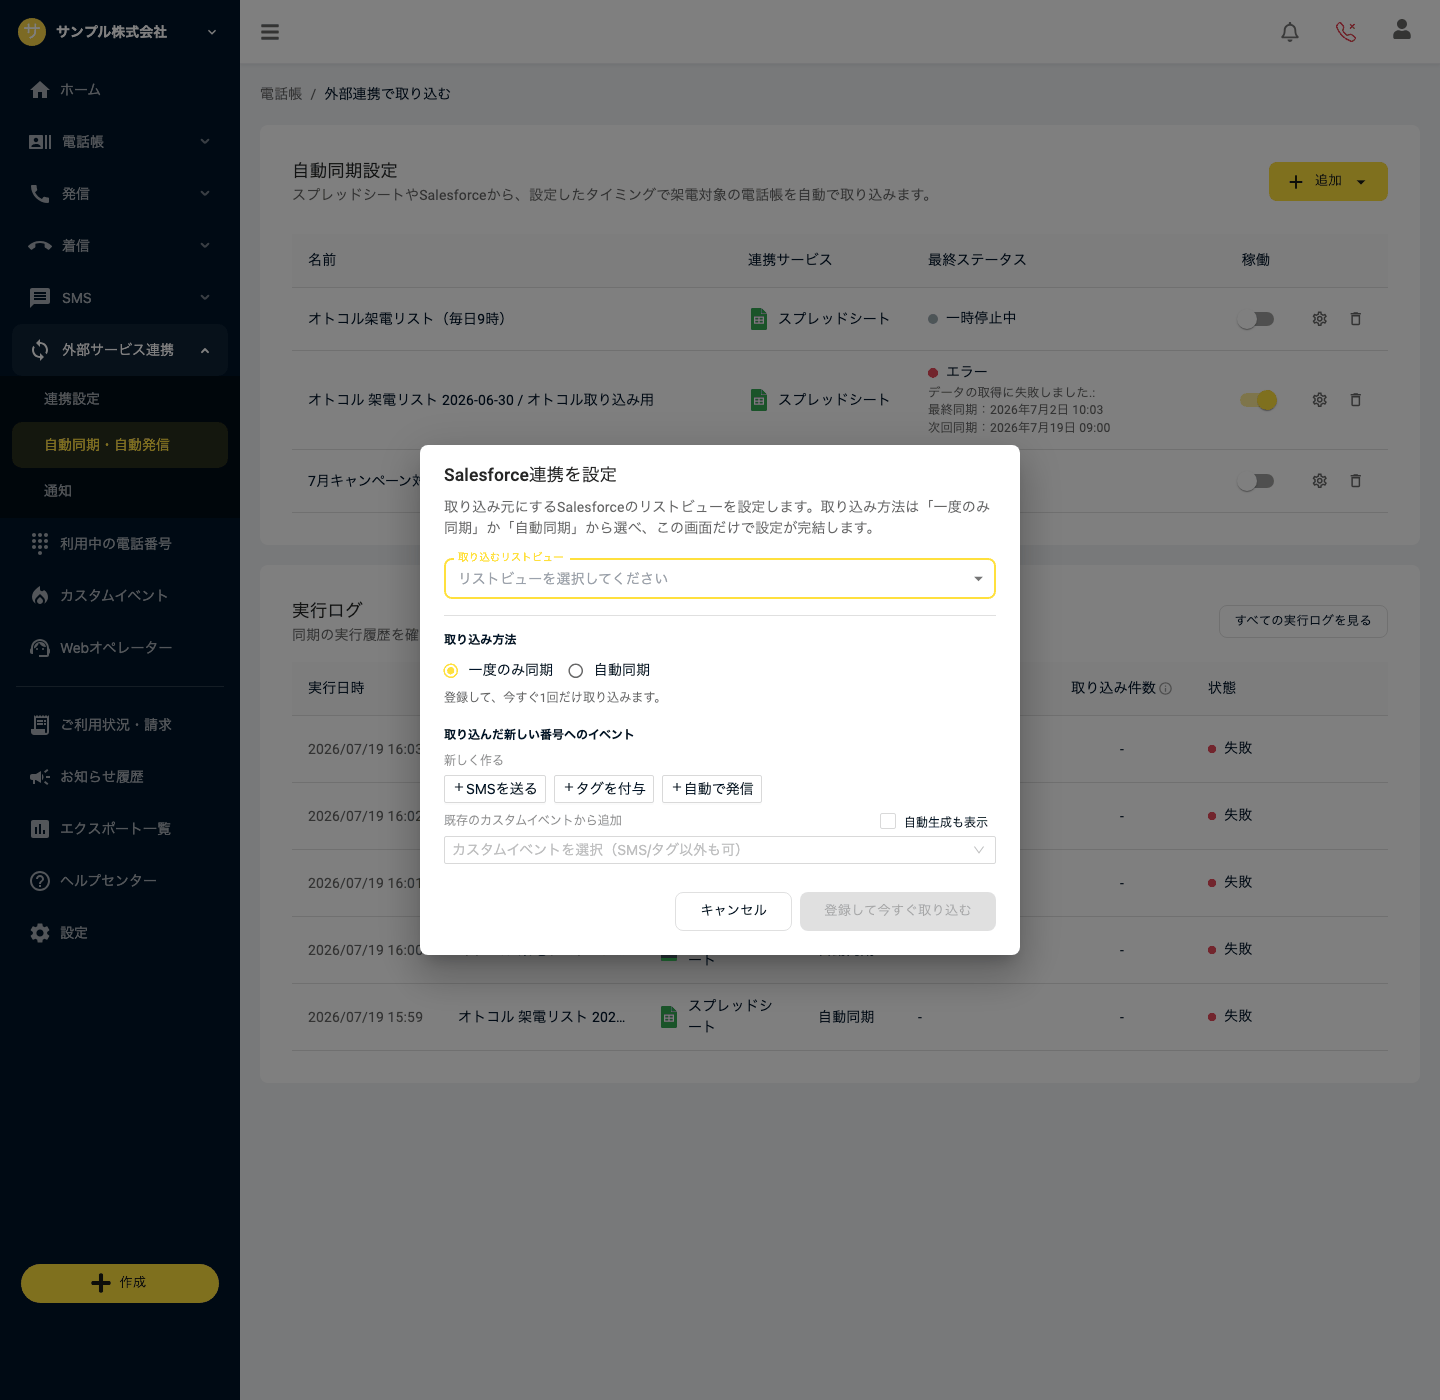
Task: Click the usage and billing icon
Action: (x=40, y=725)
